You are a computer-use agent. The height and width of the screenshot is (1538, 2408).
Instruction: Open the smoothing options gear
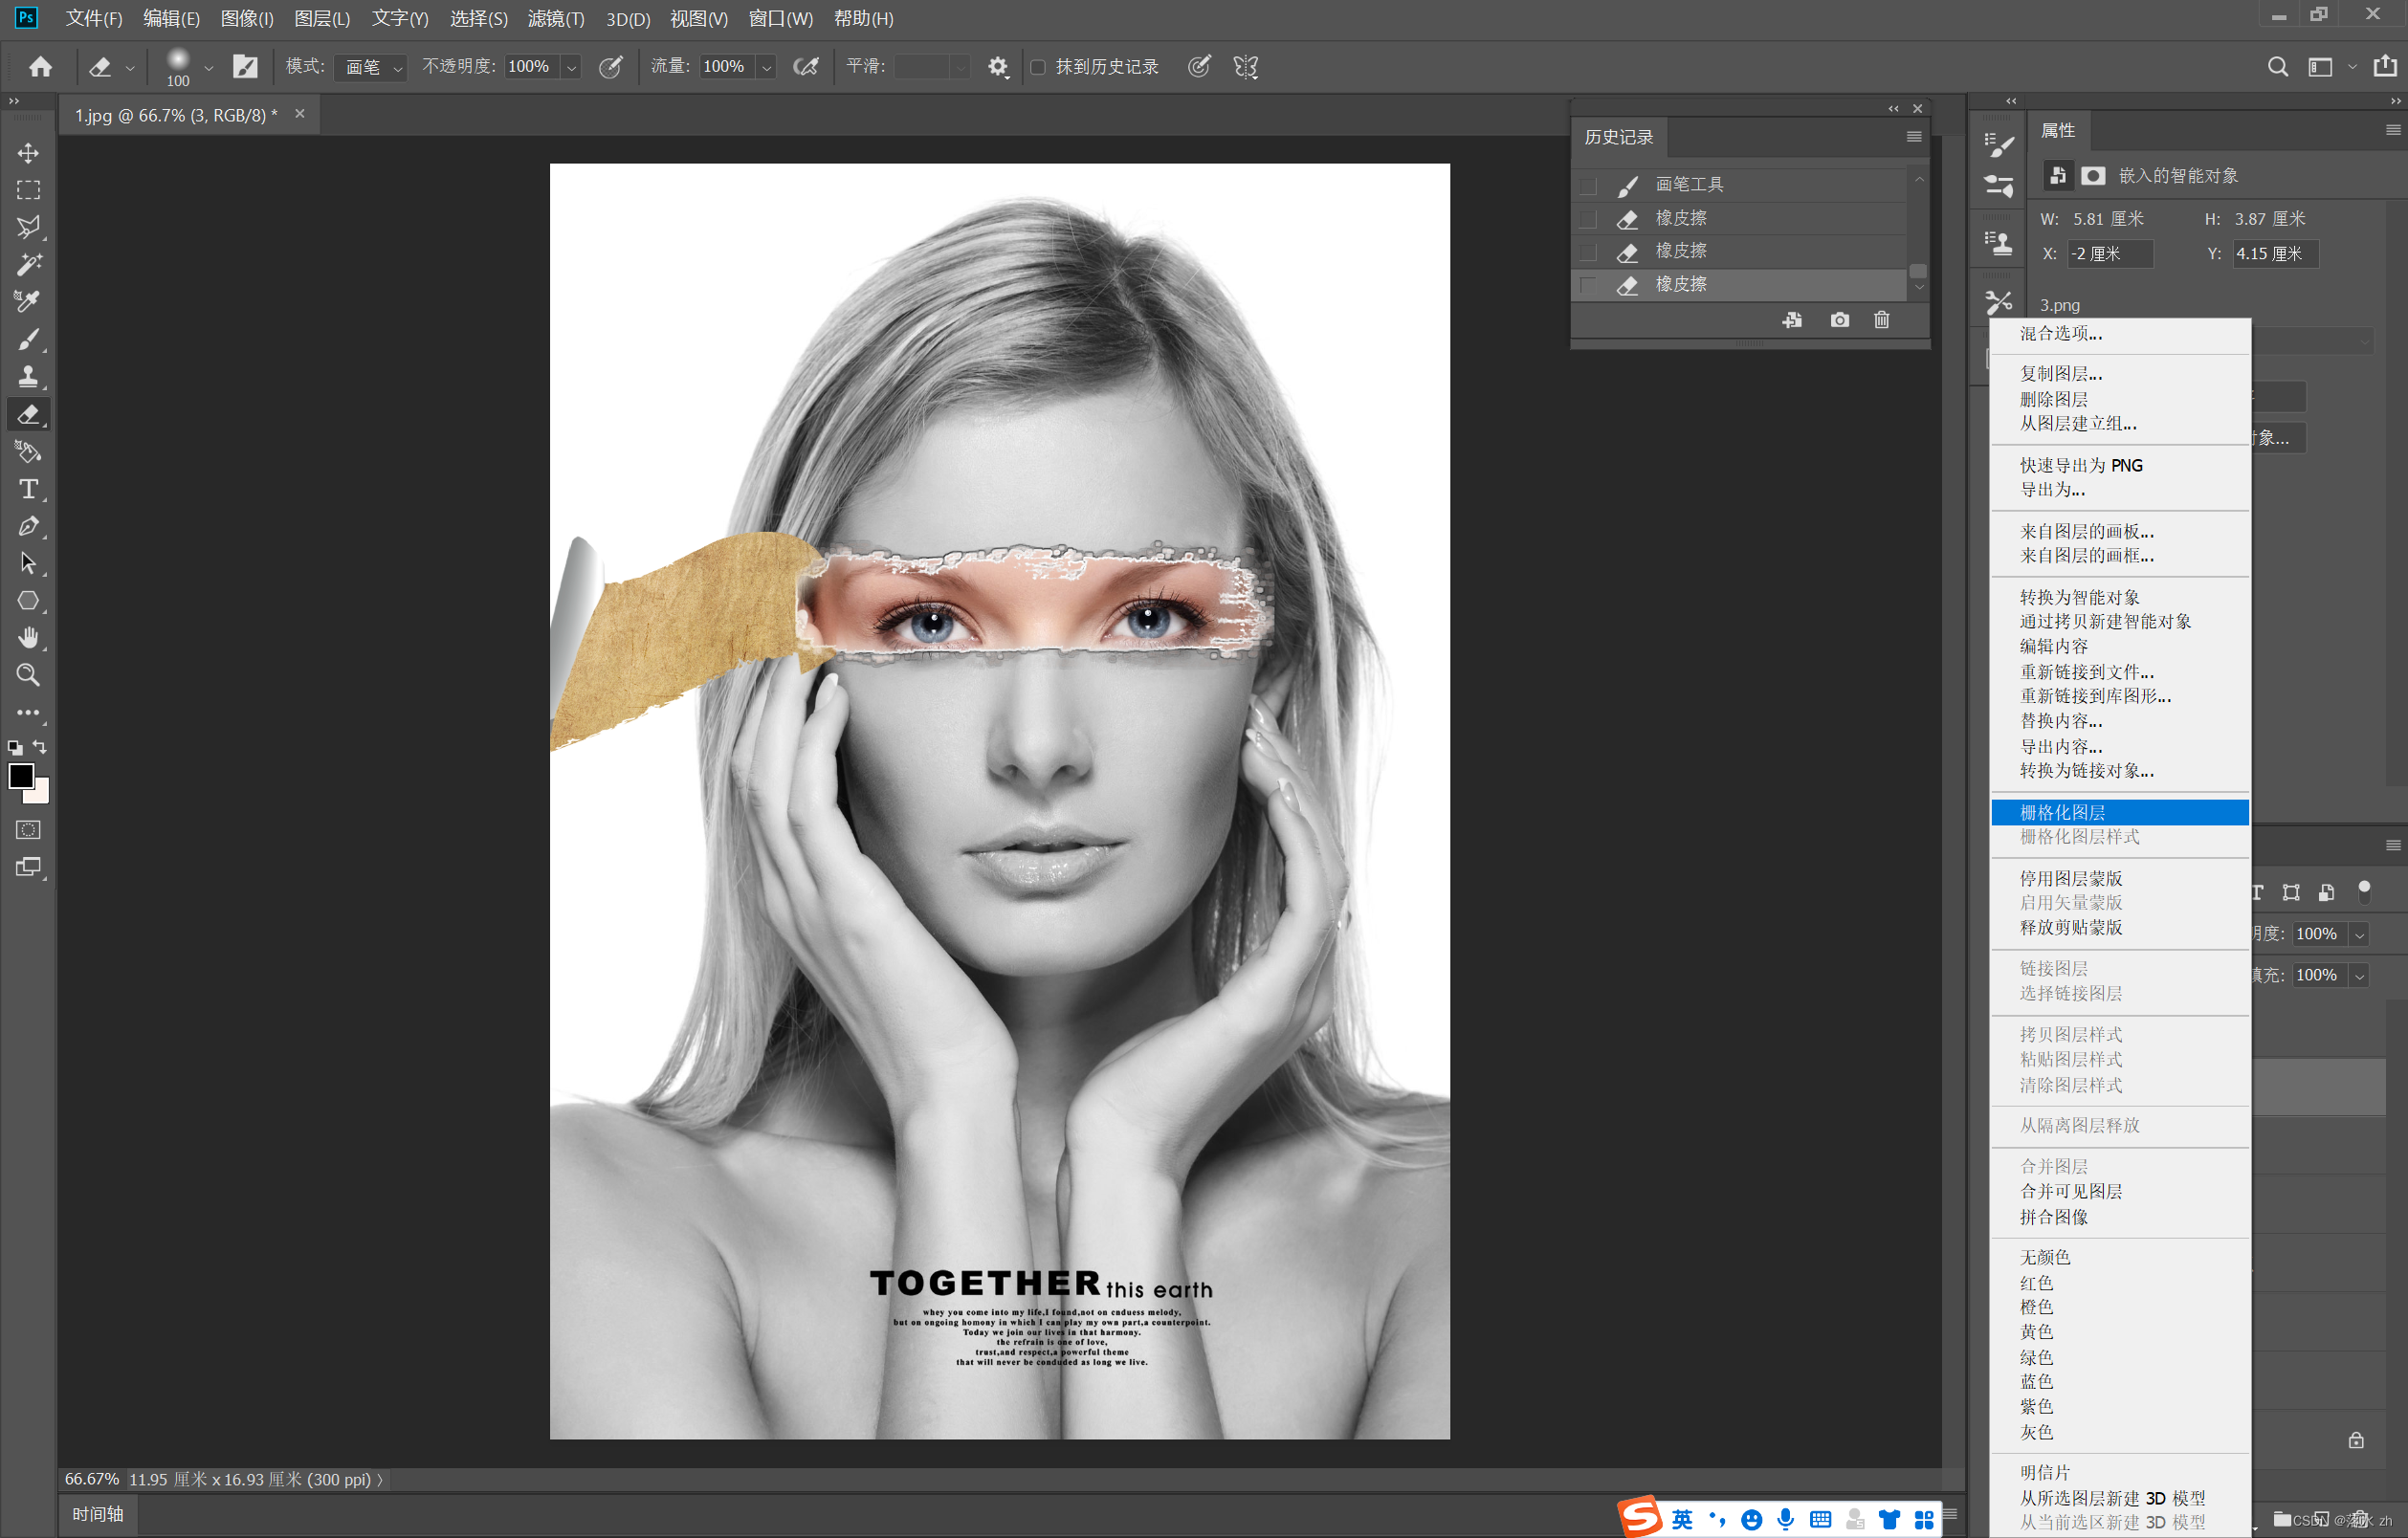pos(997,67)
